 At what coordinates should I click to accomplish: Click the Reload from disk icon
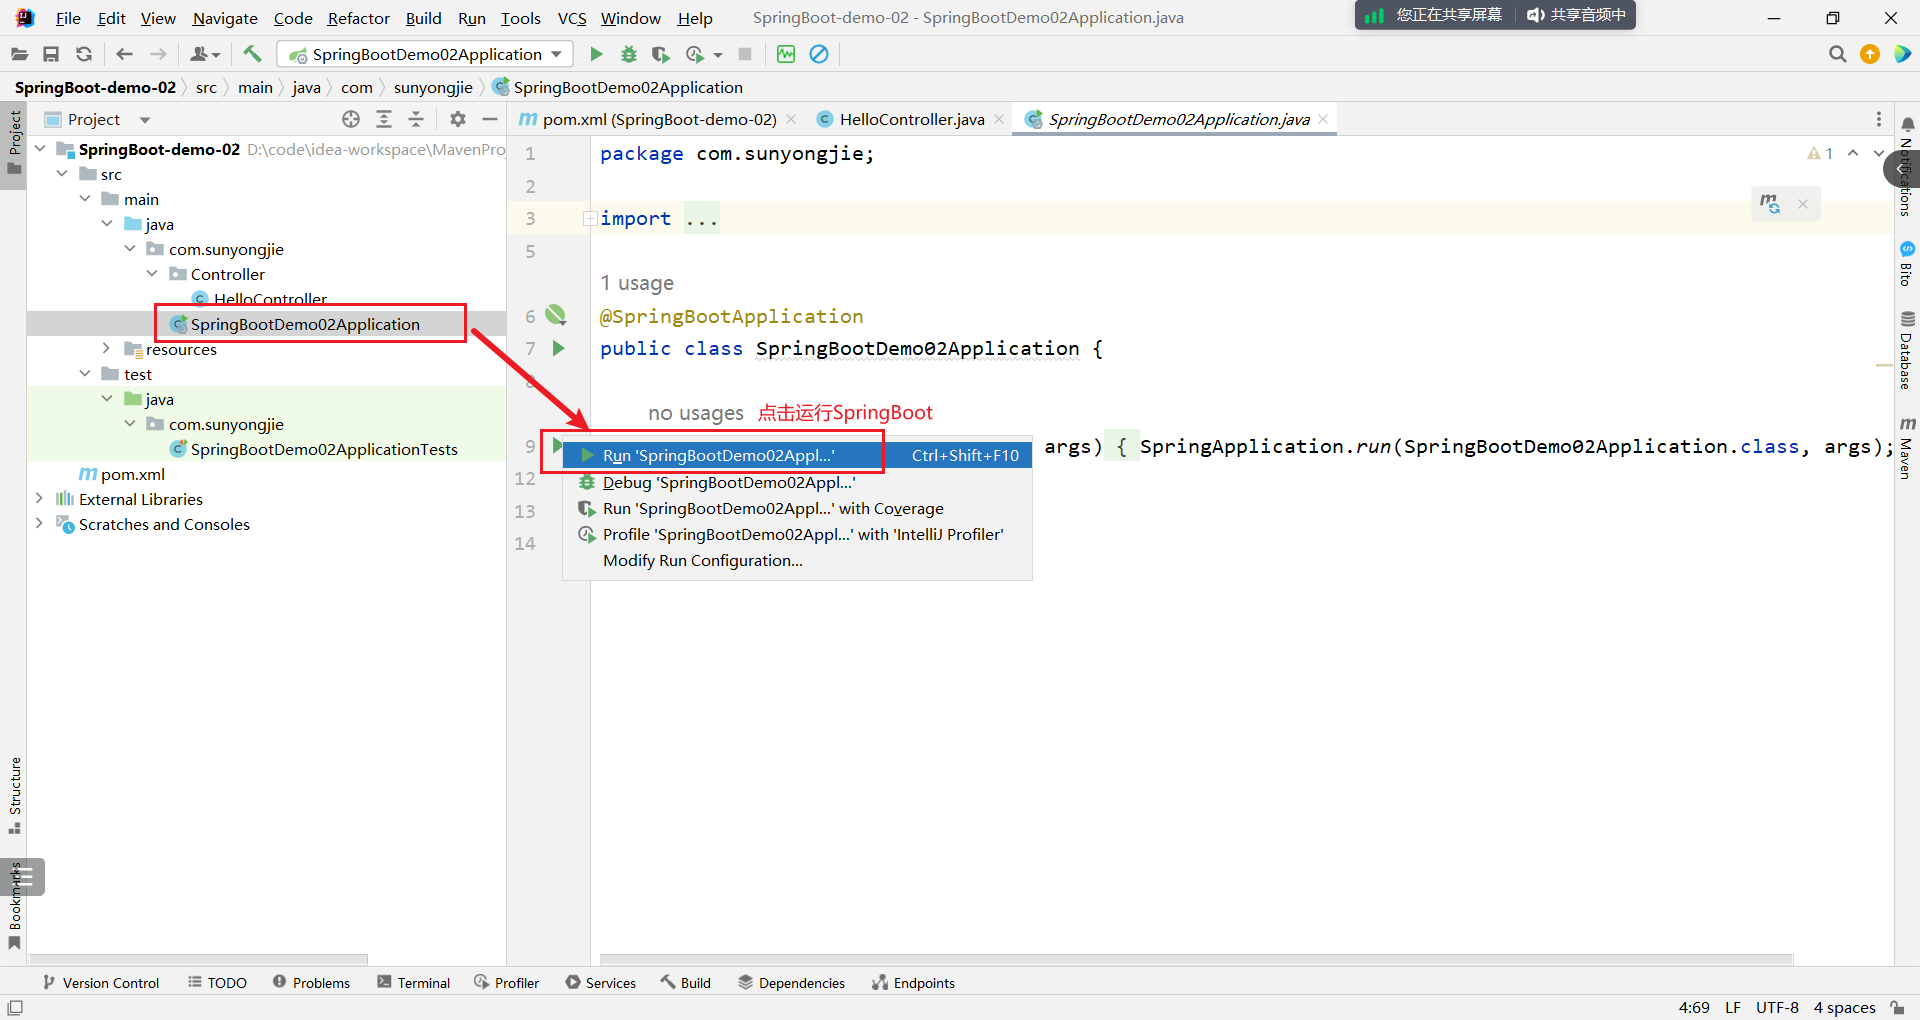[84, 54]
